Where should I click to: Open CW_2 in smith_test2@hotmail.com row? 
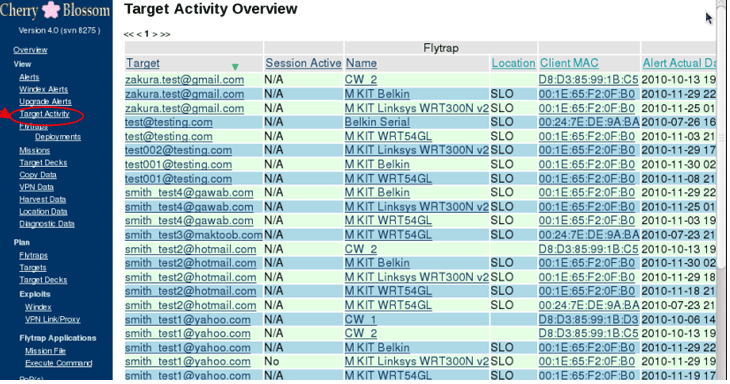point(361,249)
